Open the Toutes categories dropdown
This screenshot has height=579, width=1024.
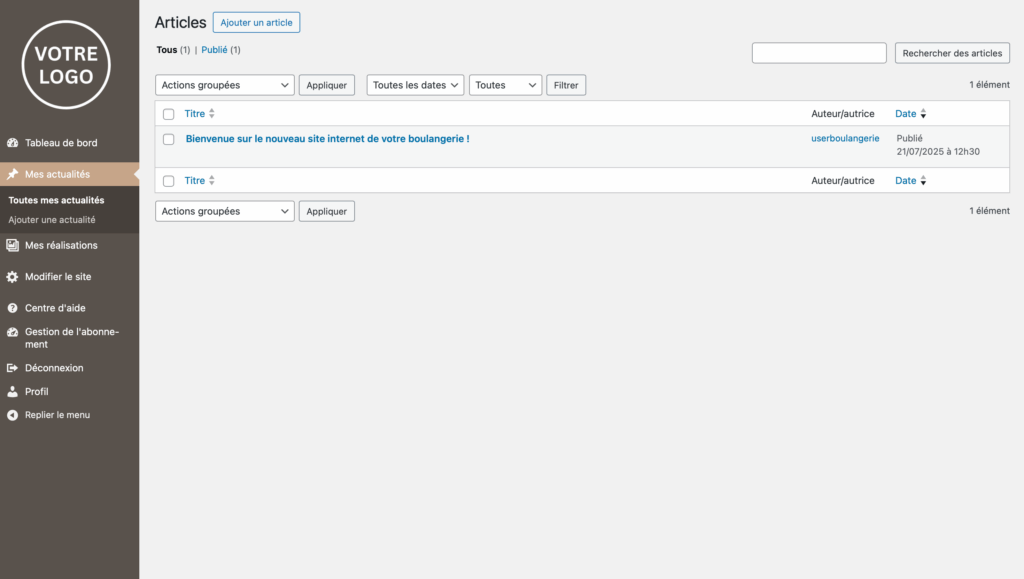click(505, 85)
